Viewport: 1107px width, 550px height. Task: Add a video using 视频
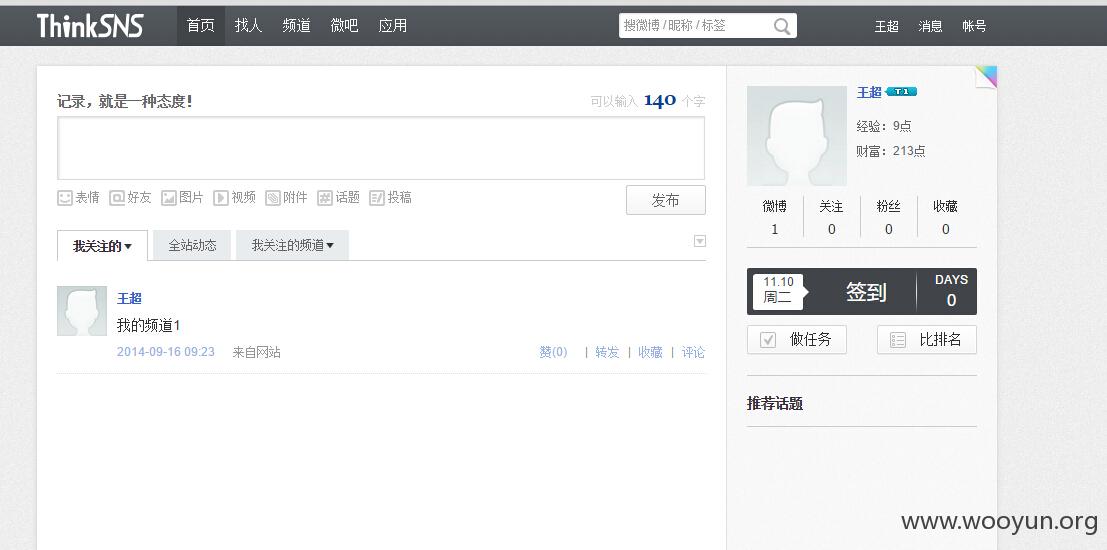pyautogui.click(x=234, y=198)
